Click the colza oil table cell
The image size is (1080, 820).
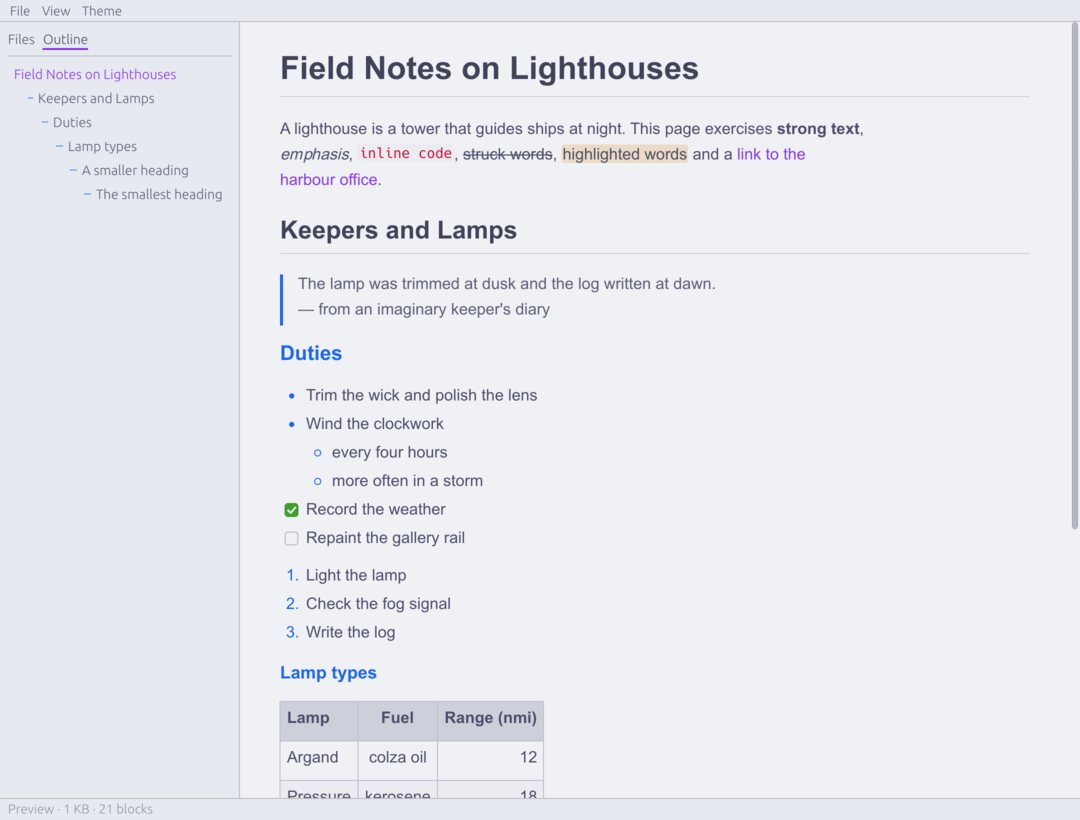(397, 760)
